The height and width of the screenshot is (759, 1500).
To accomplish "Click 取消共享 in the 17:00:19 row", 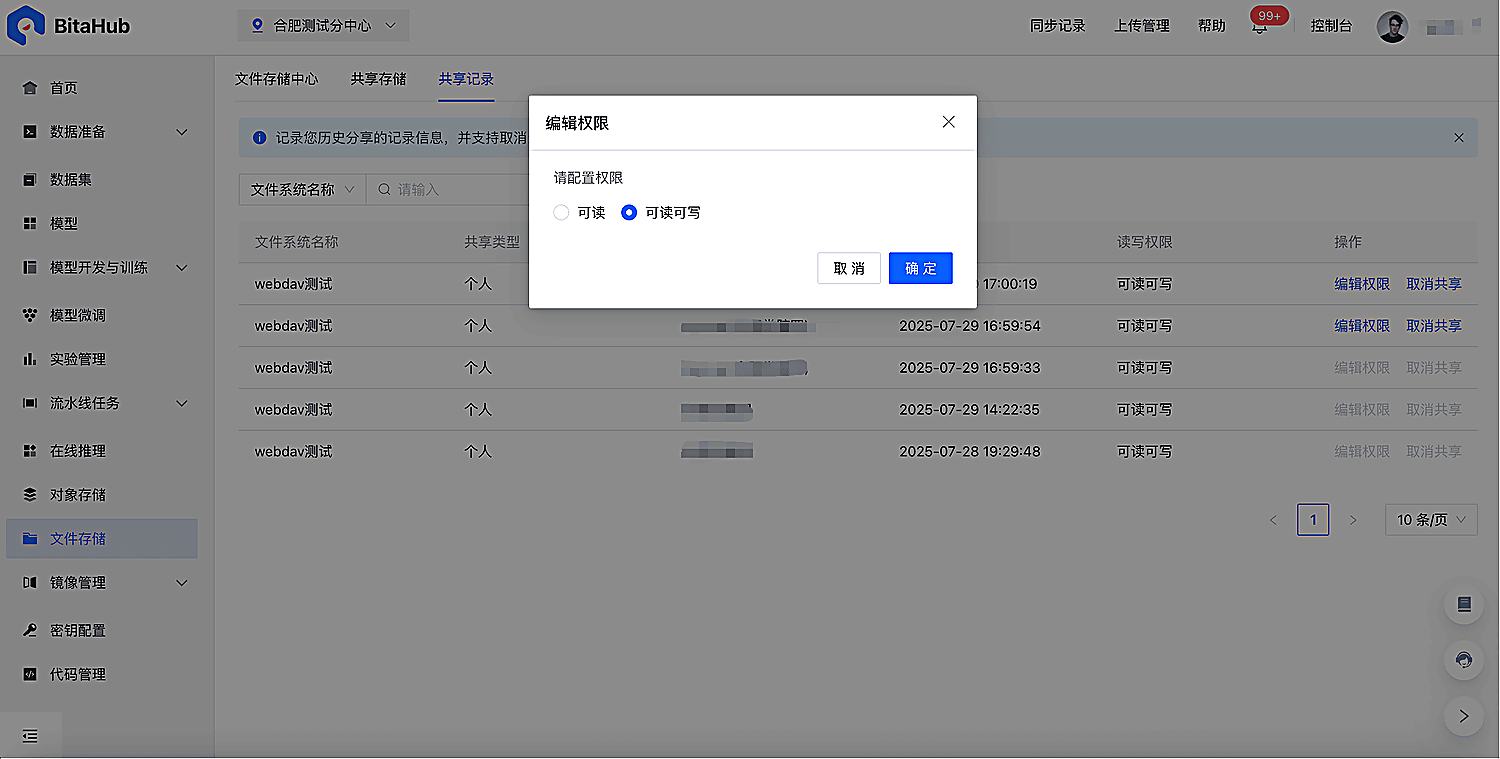I will pyautogui.click(x=1434, y=284).
